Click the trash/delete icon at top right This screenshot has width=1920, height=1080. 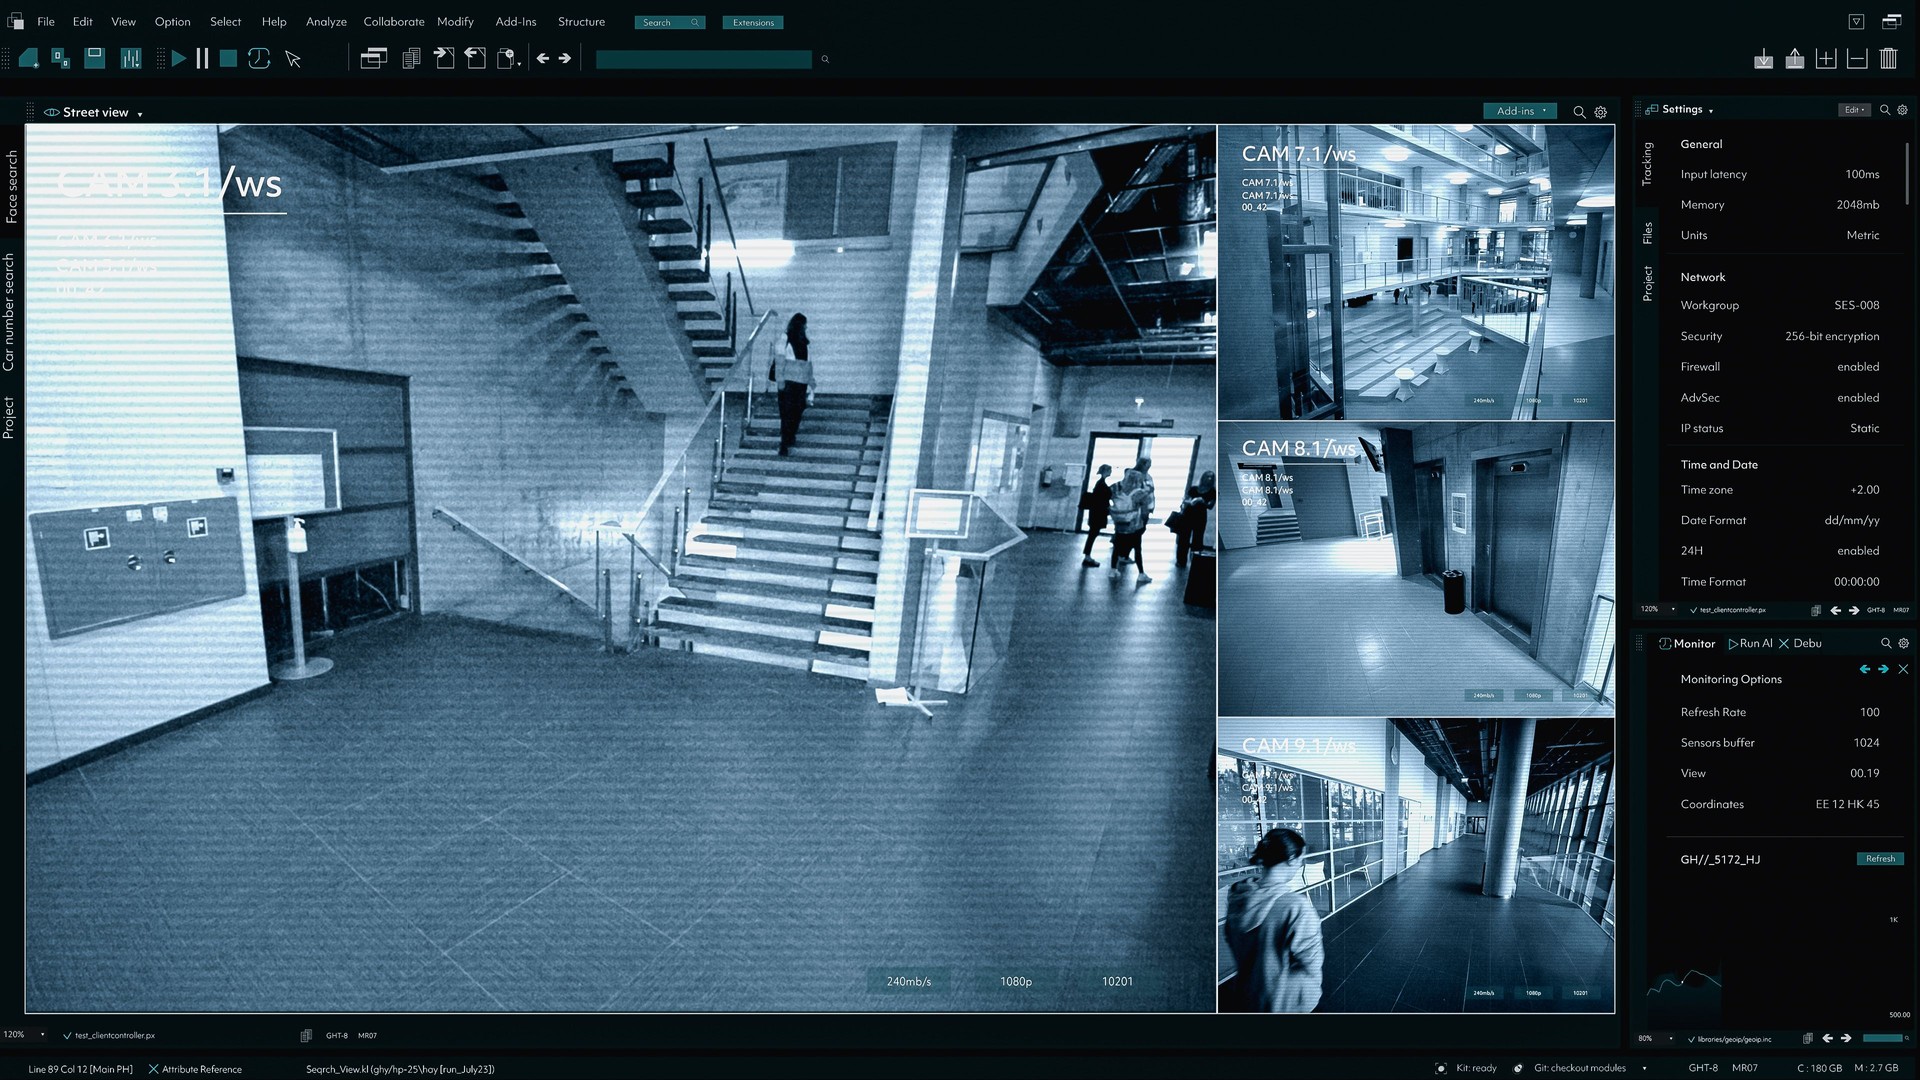tap(1888, 58)
